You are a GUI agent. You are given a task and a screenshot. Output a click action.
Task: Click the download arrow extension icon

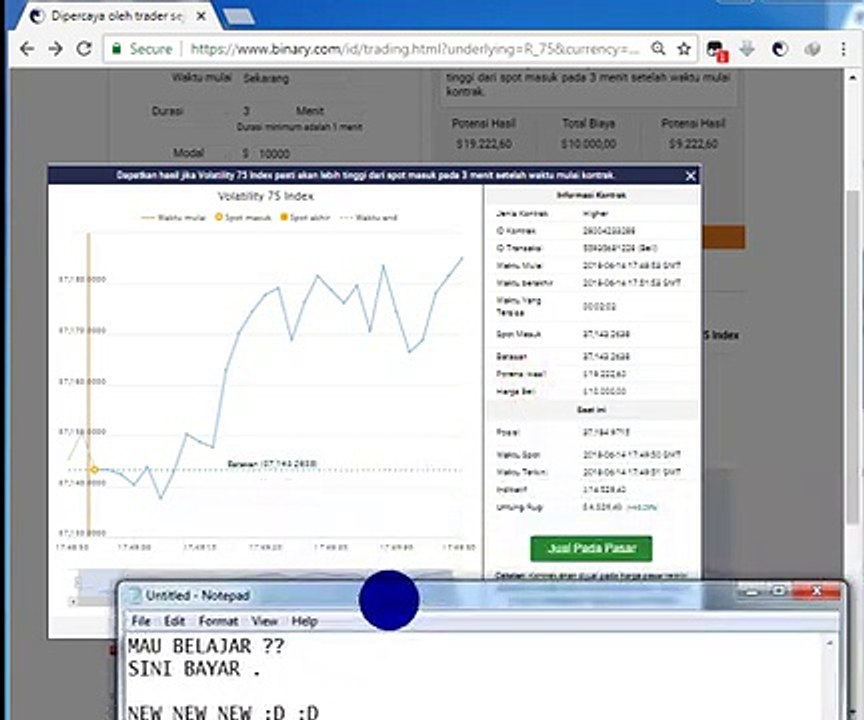click(x=747, y=49)
